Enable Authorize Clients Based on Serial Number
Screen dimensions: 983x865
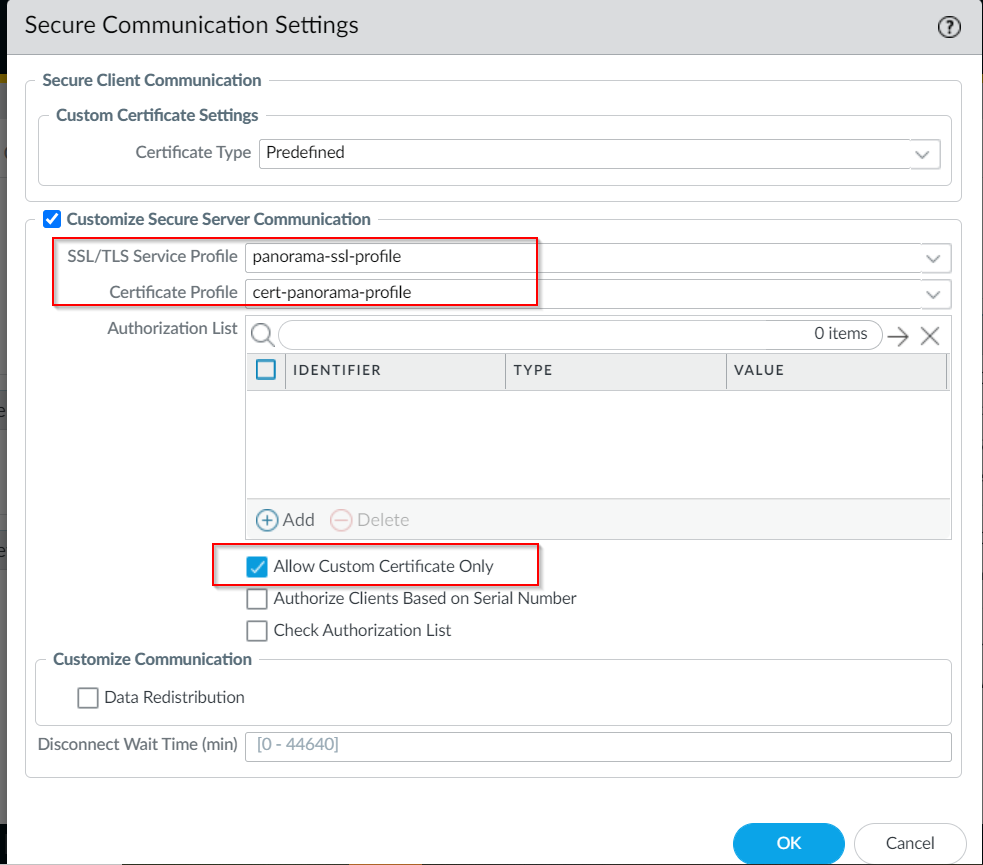257,599
